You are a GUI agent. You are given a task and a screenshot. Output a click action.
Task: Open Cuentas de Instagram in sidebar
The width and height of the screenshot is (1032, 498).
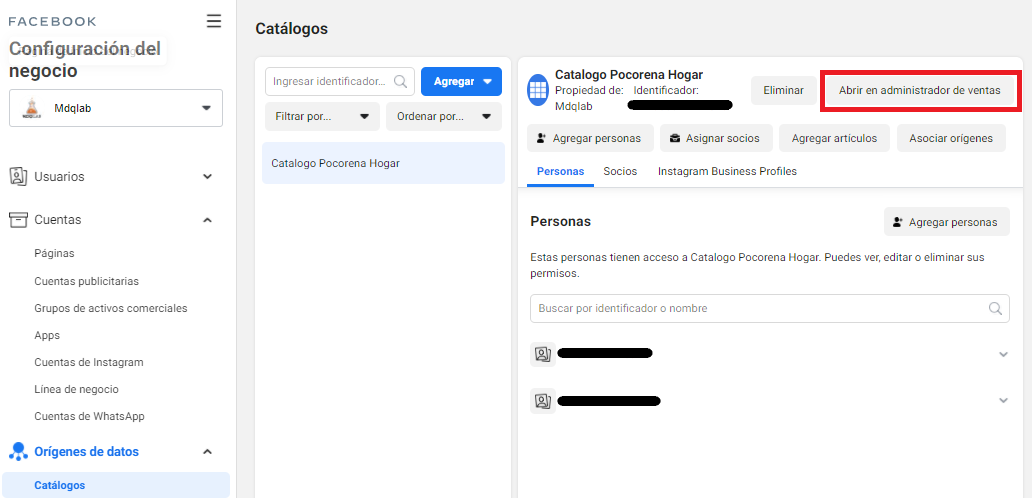(x=89, y=362)
